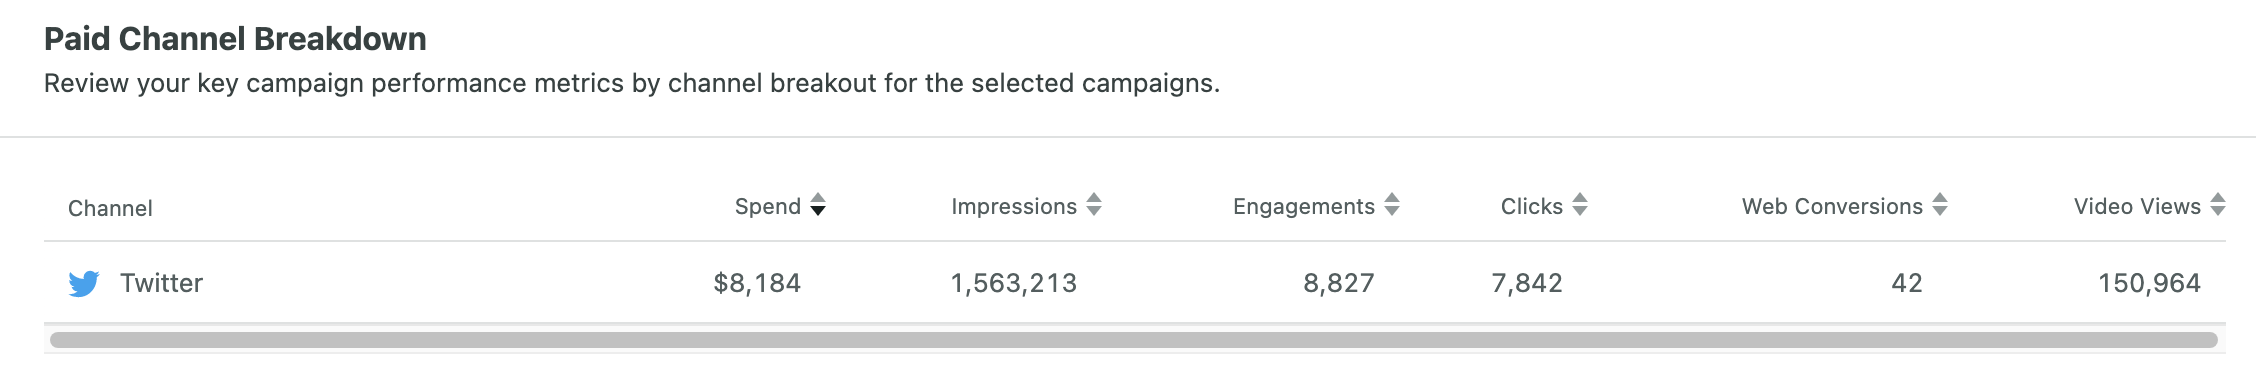Image resolution: width=2256 pixels, height=376 pixels.
Task: Click the Channel column header
Action: pyautogui.click(x=110, y=208)
